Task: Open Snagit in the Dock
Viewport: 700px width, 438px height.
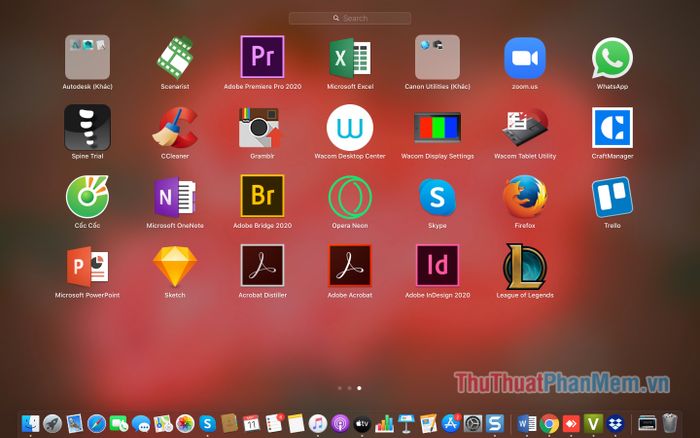Action: tap(495, 423)
